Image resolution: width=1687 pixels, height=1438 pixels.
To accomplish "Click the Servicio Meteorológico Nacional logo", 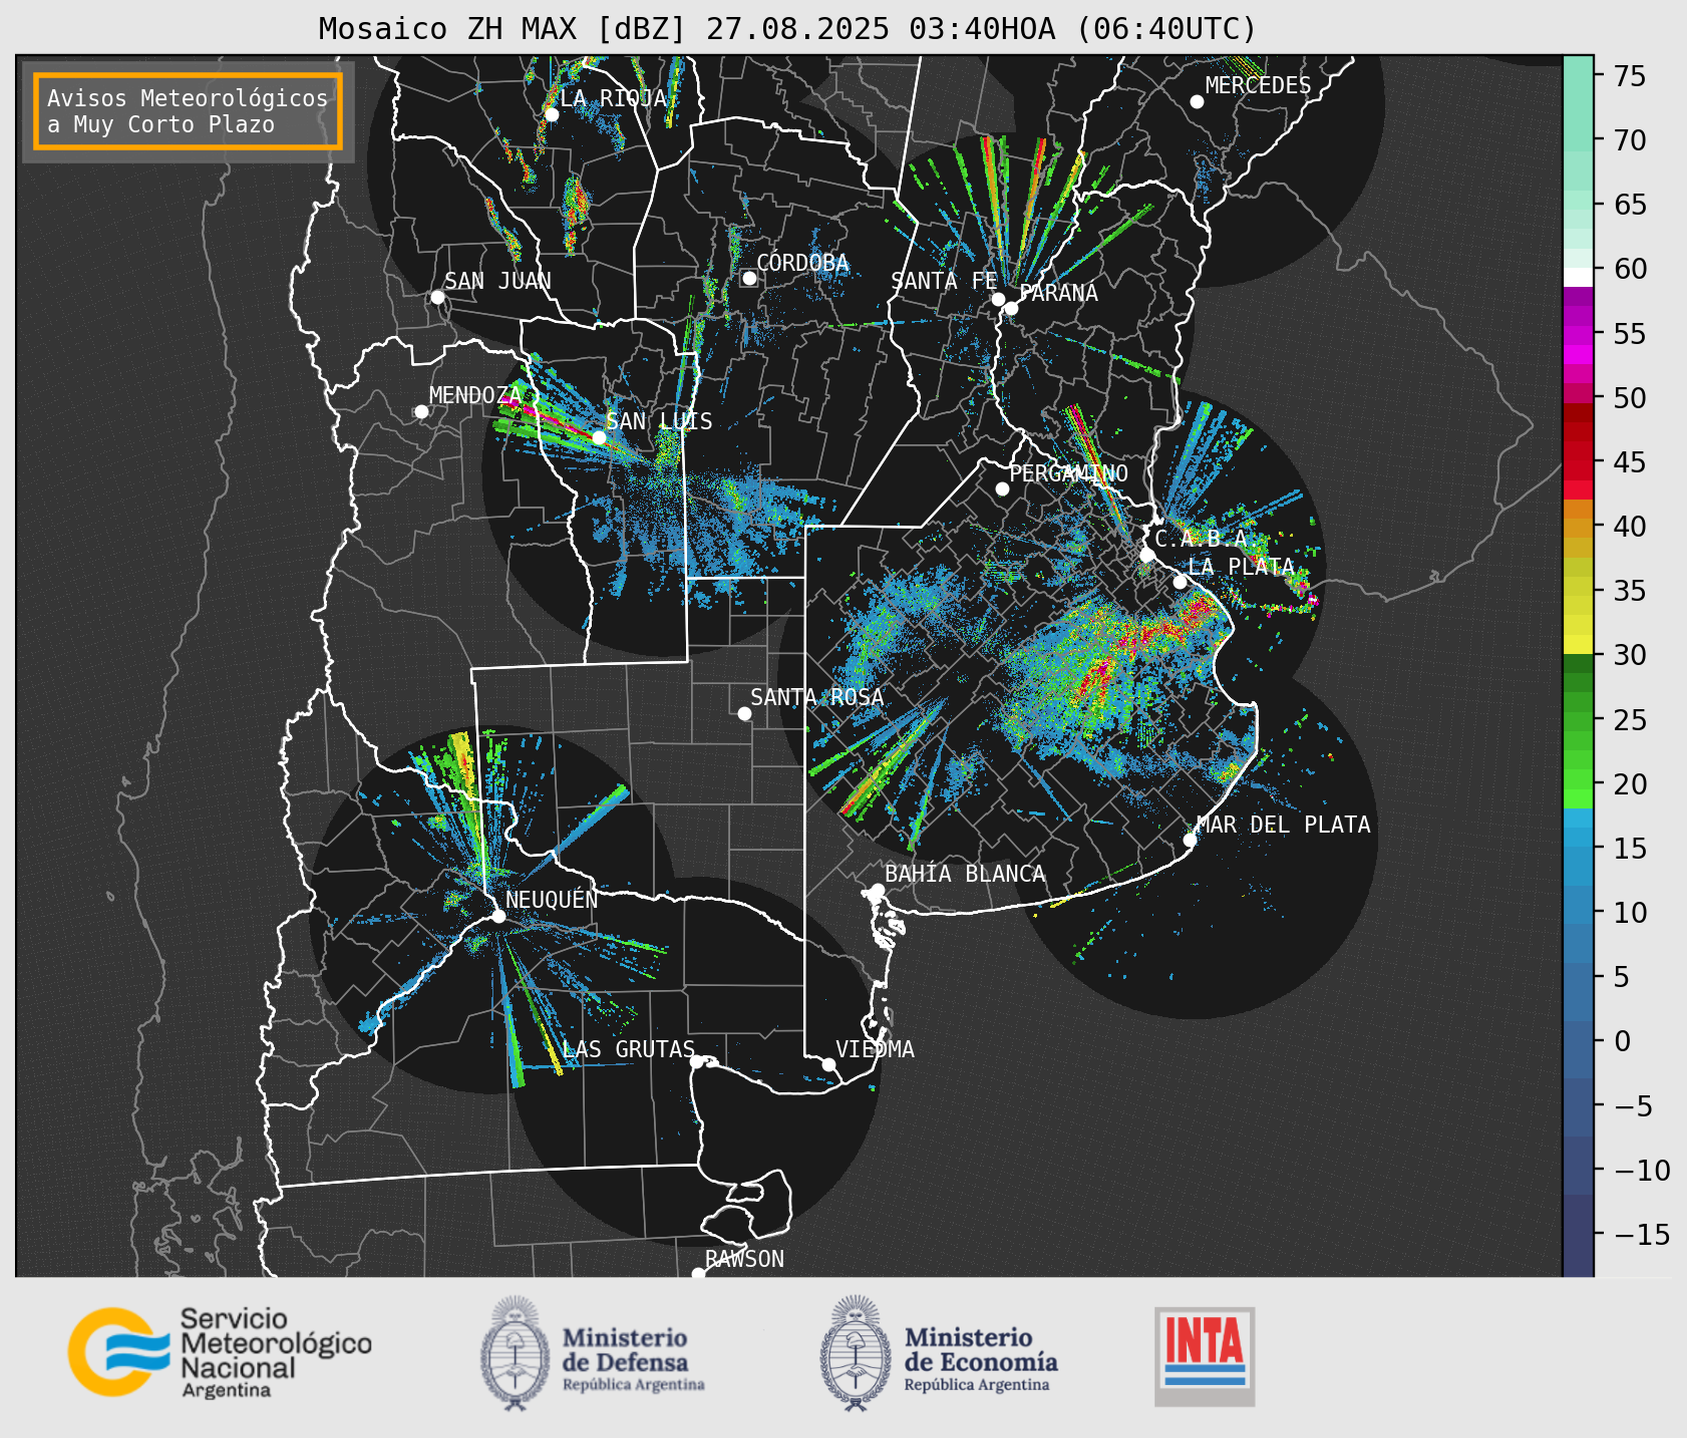I will (x=219, y=1352).
